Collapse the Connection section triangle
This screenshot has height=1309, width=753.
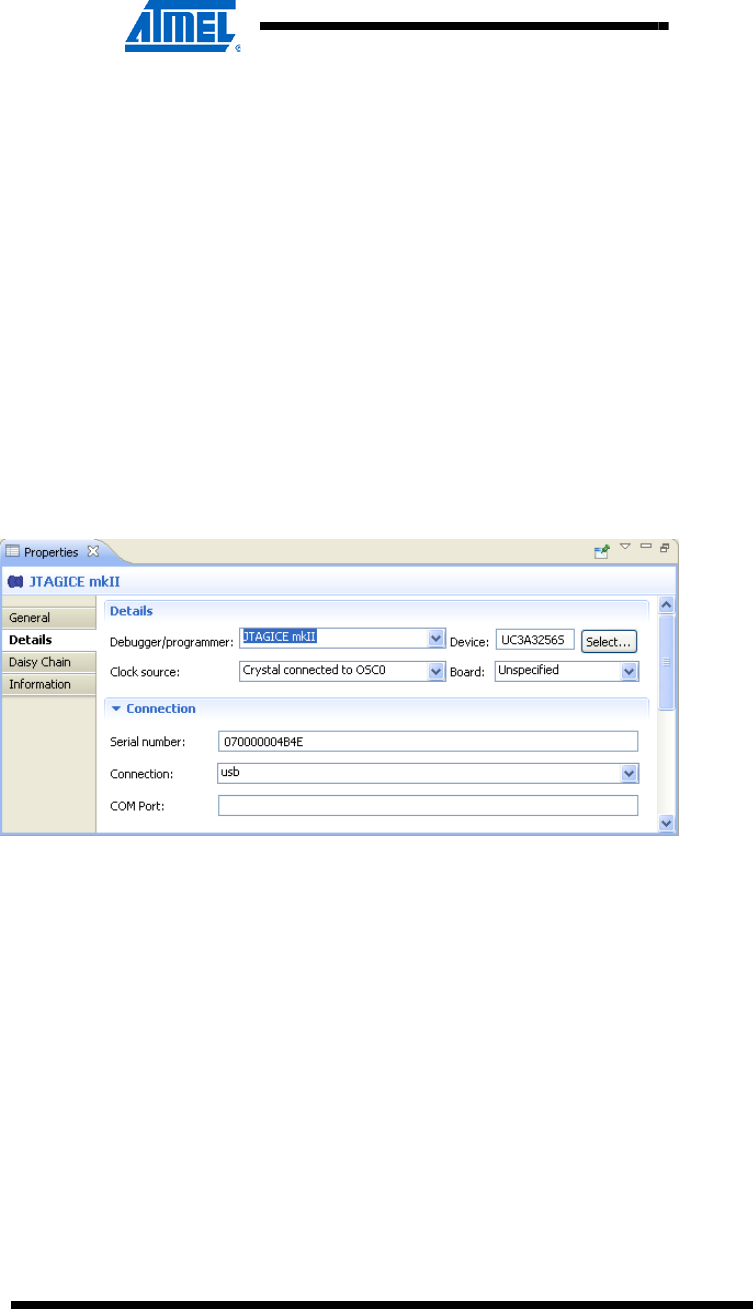coord(116,709)
